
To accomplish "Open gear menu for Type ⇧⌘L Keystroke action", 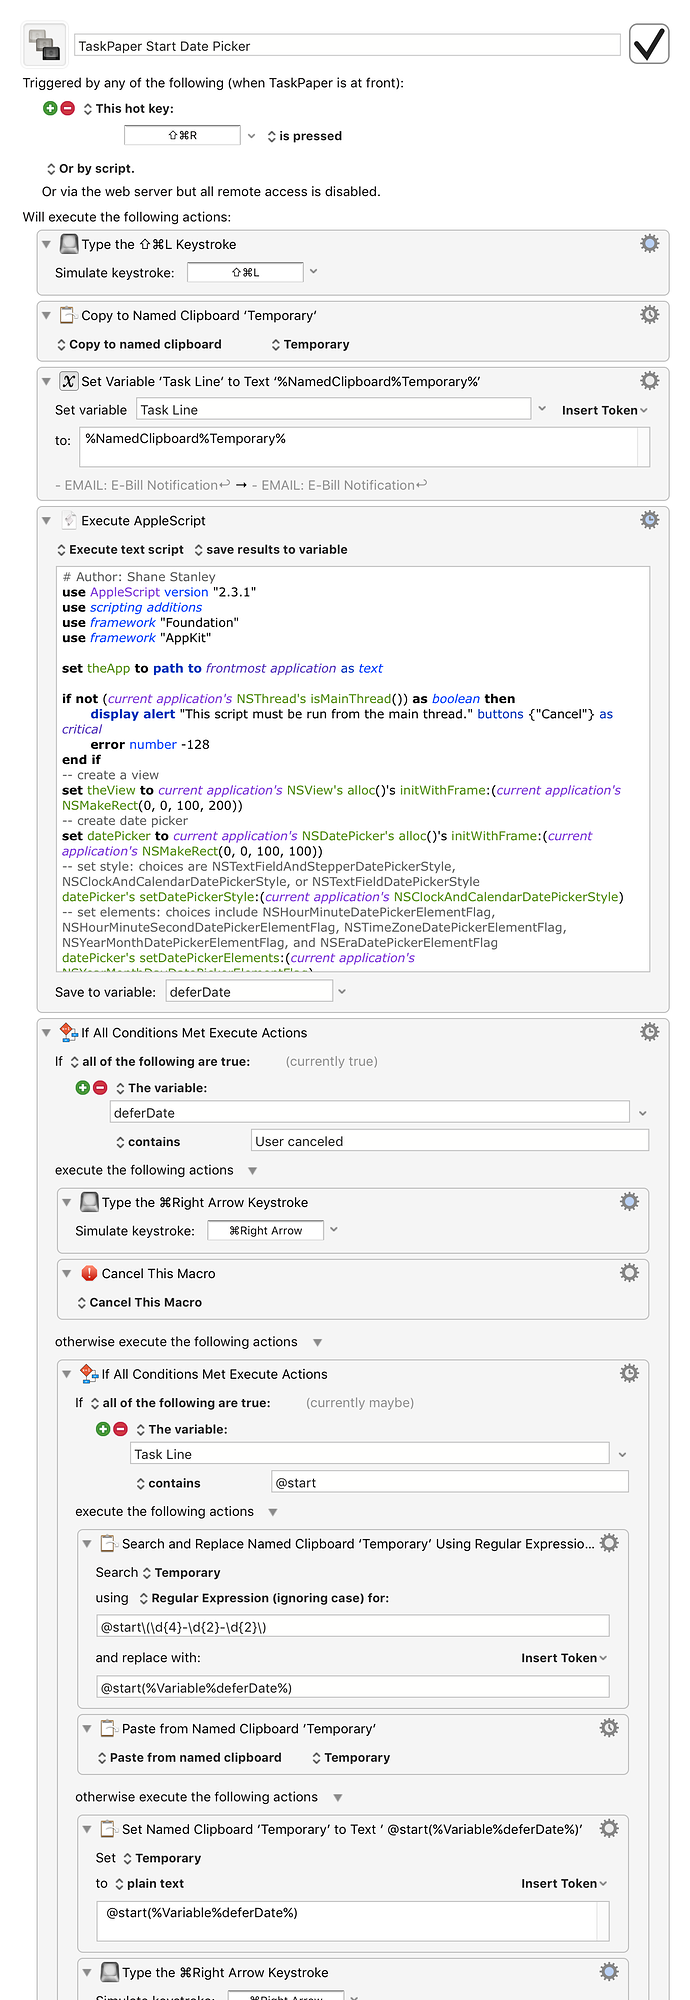I will tap(650, 243).
